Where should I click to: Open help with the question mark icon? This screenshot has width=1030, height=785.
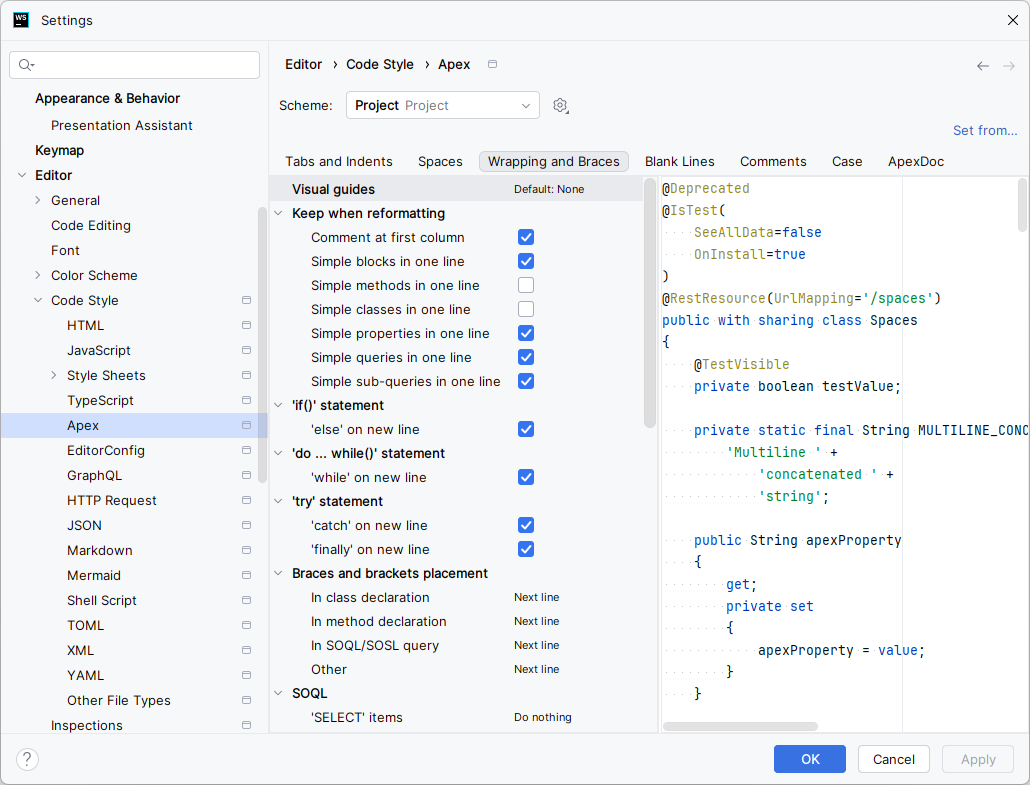pyautogui.click(x=27, y=759)
